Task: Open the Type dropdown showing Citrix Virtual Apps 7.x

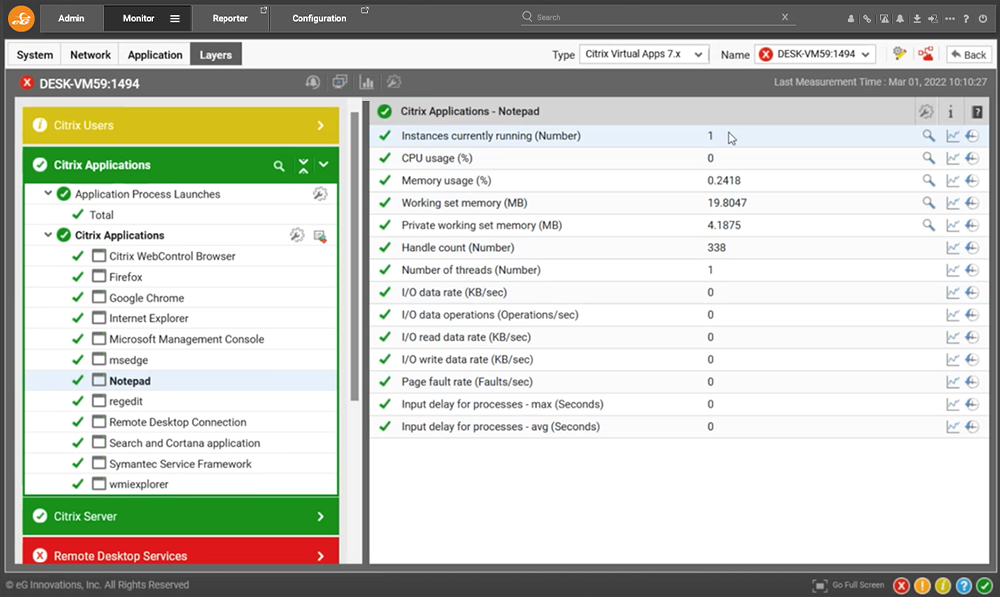Action: point(644,54)
